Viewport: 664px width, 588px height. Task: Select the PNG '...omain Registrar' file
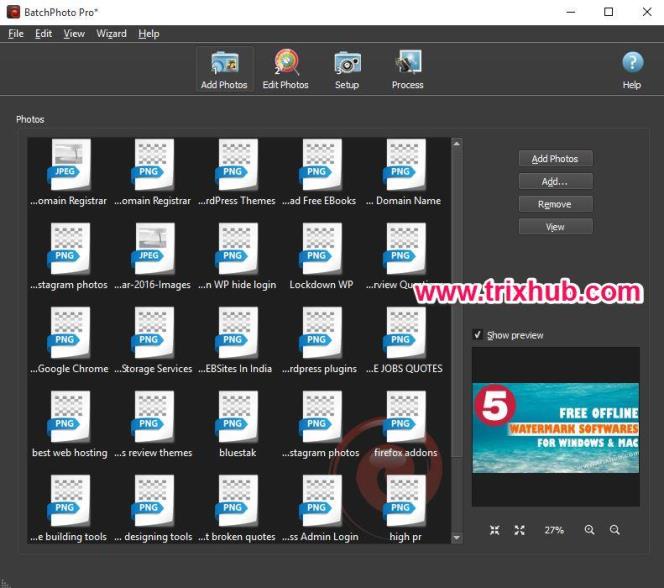pos(153,173)
